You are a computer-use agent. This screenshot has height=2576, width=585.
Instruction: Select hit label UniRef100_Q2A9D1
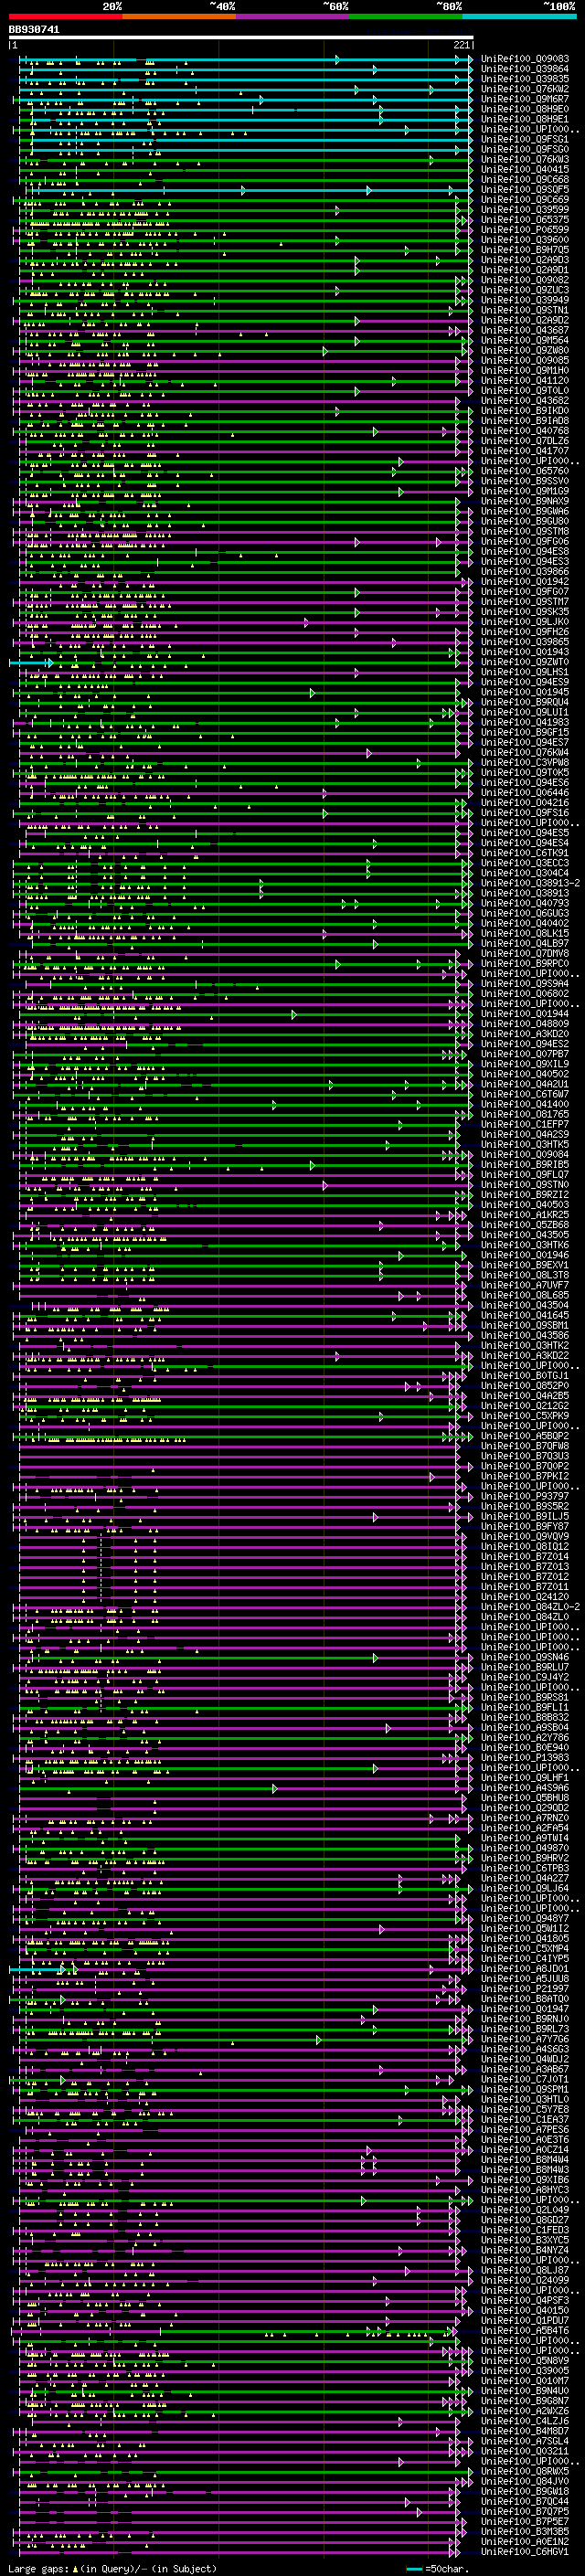coord(525,270)
